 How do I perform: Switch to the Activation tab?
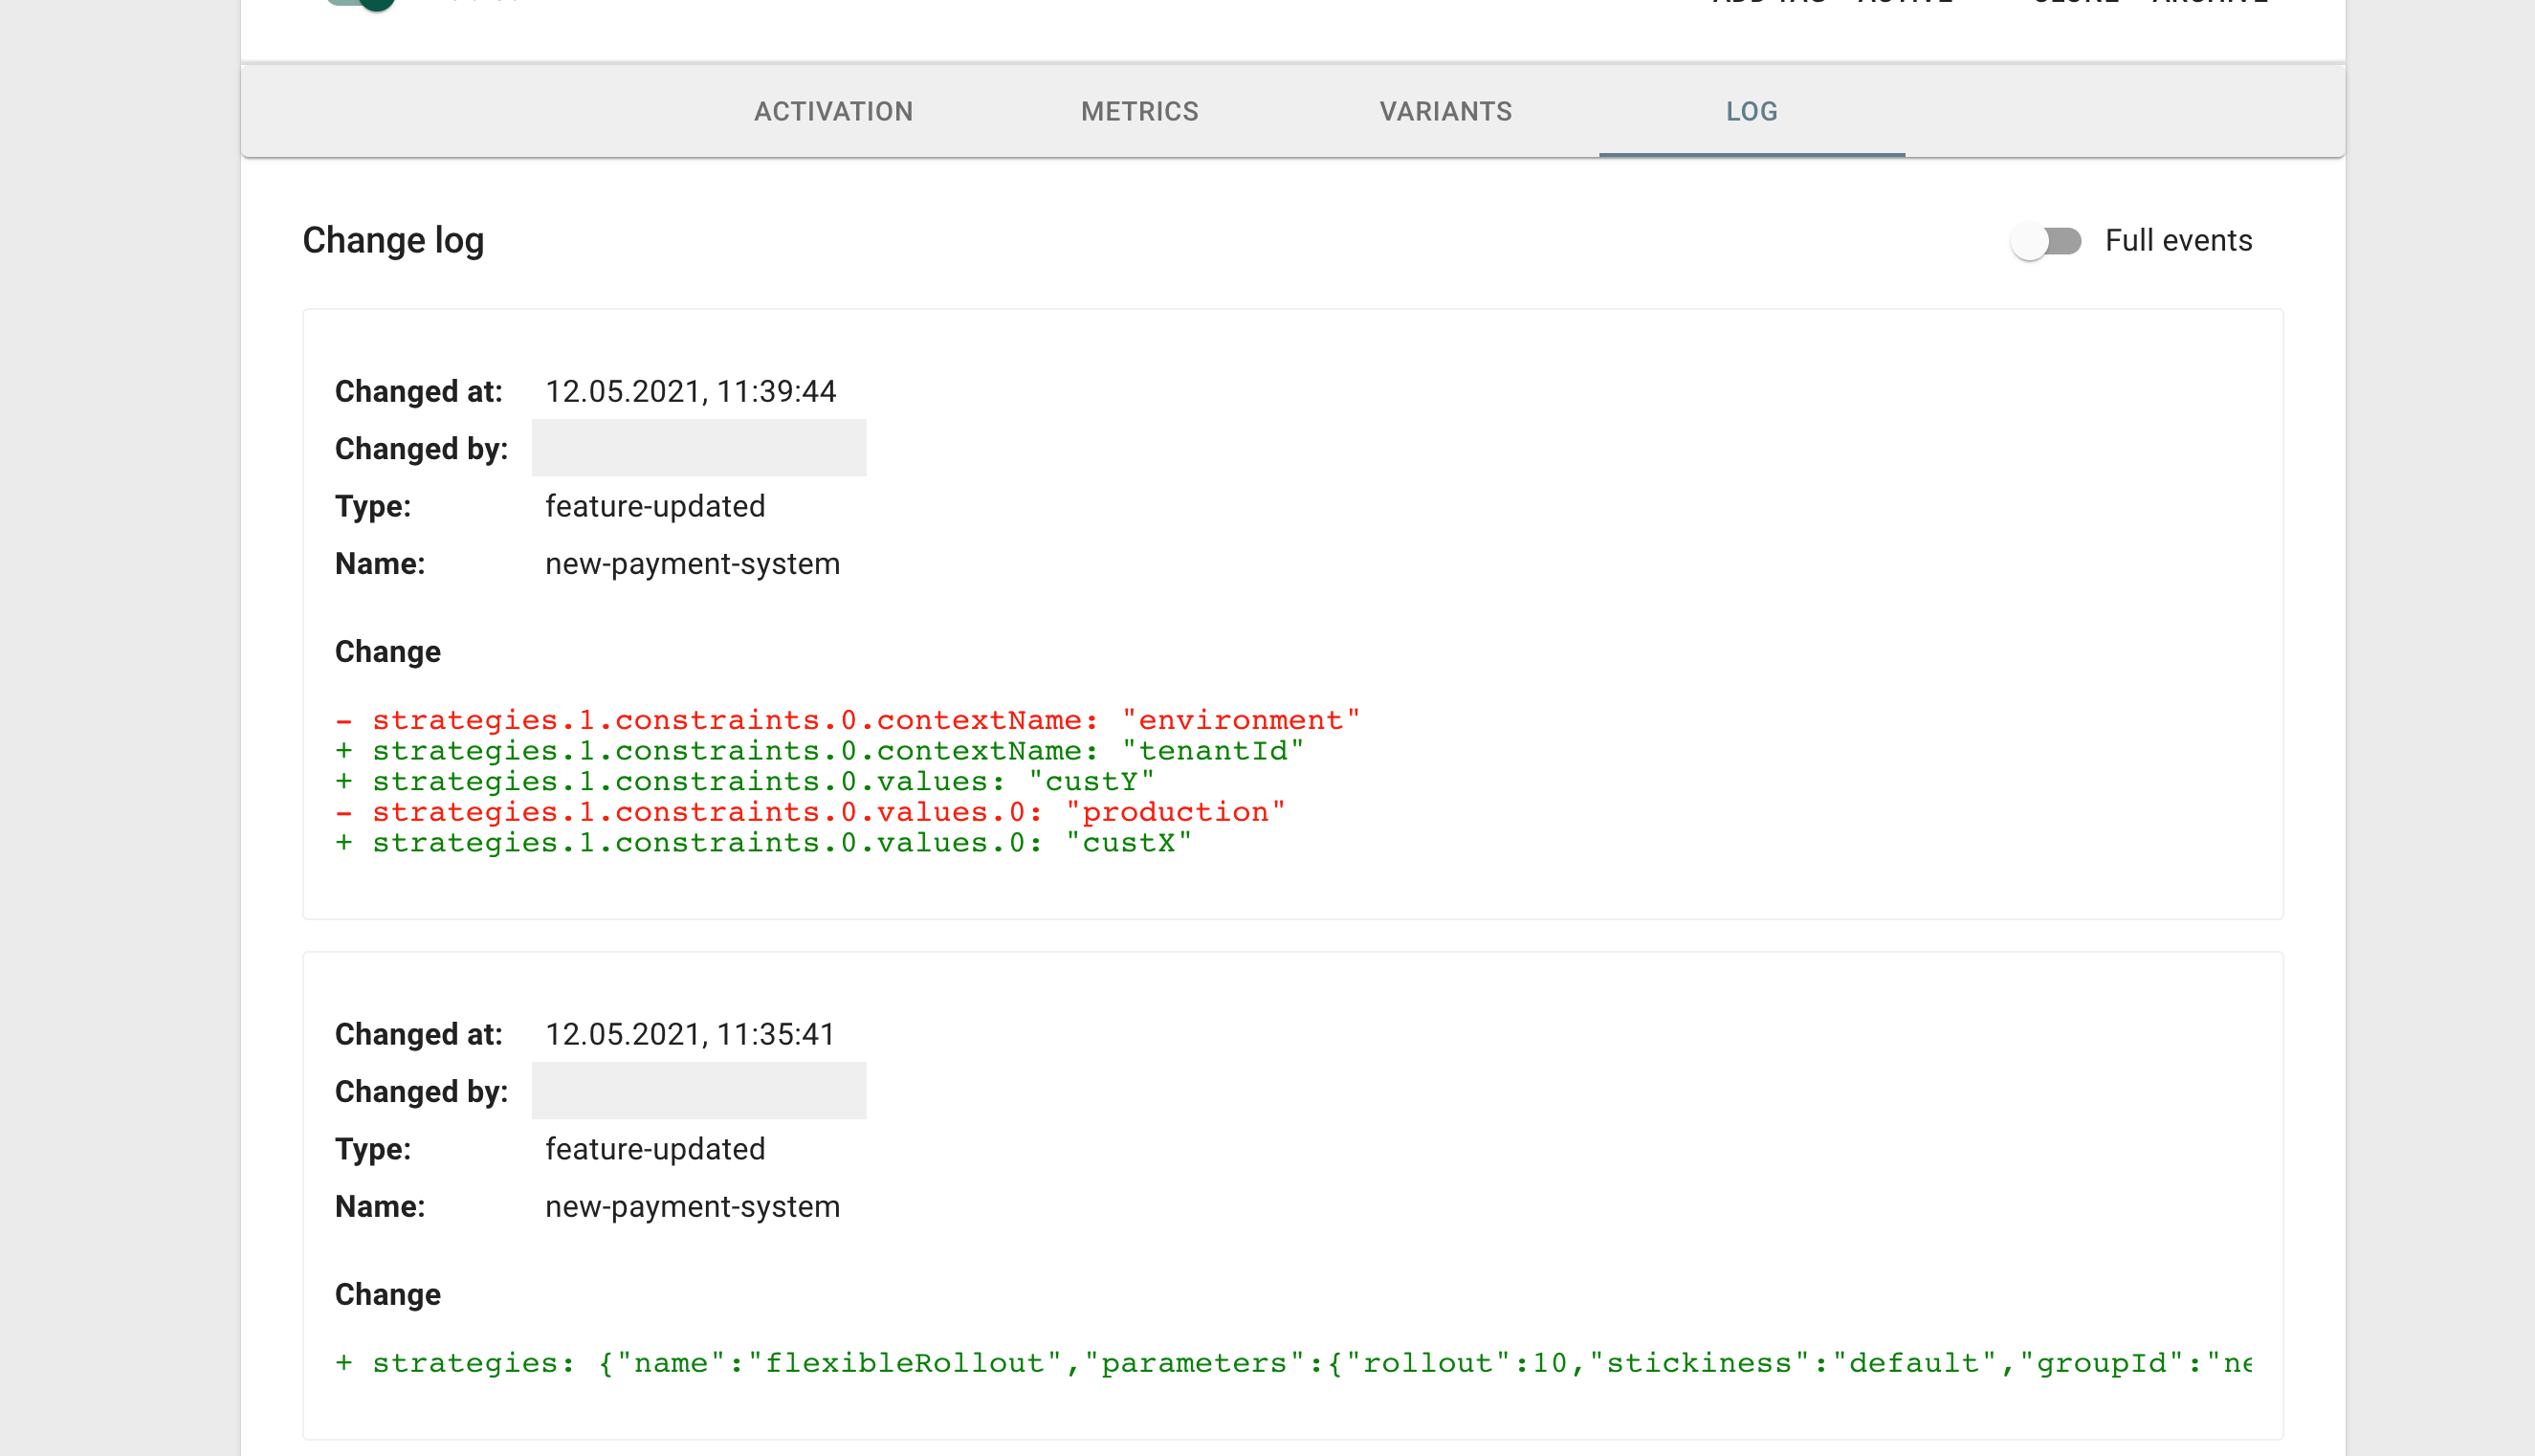click(x=833, y=111)
